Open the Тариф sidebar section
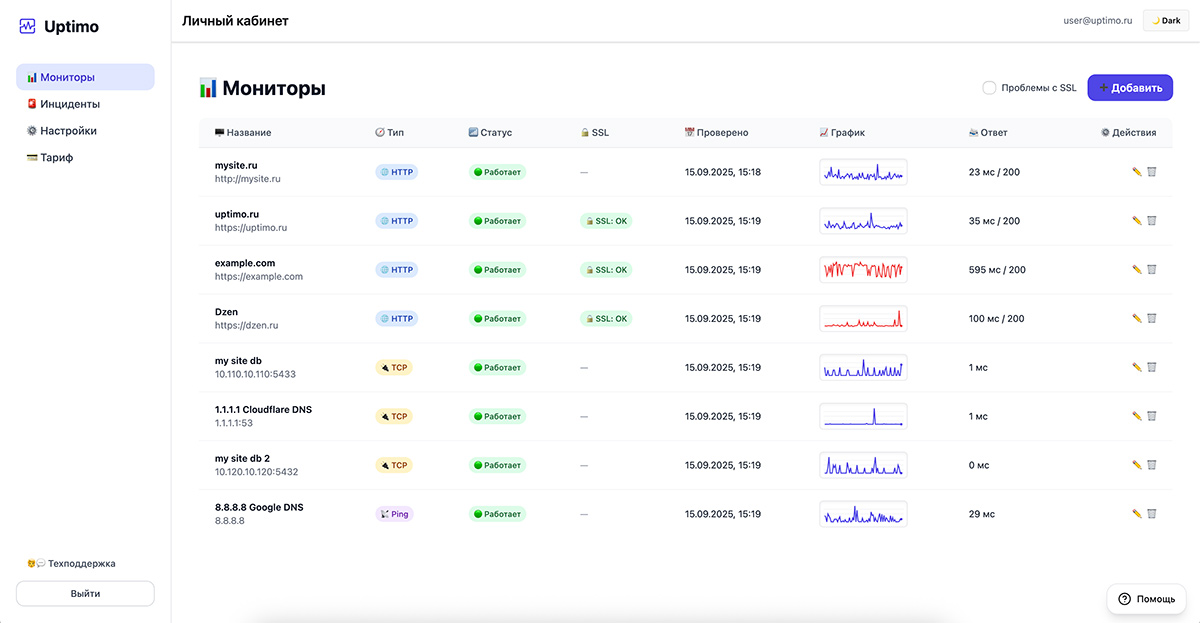This screenshot has width=1200, height=623. (56, 158)
